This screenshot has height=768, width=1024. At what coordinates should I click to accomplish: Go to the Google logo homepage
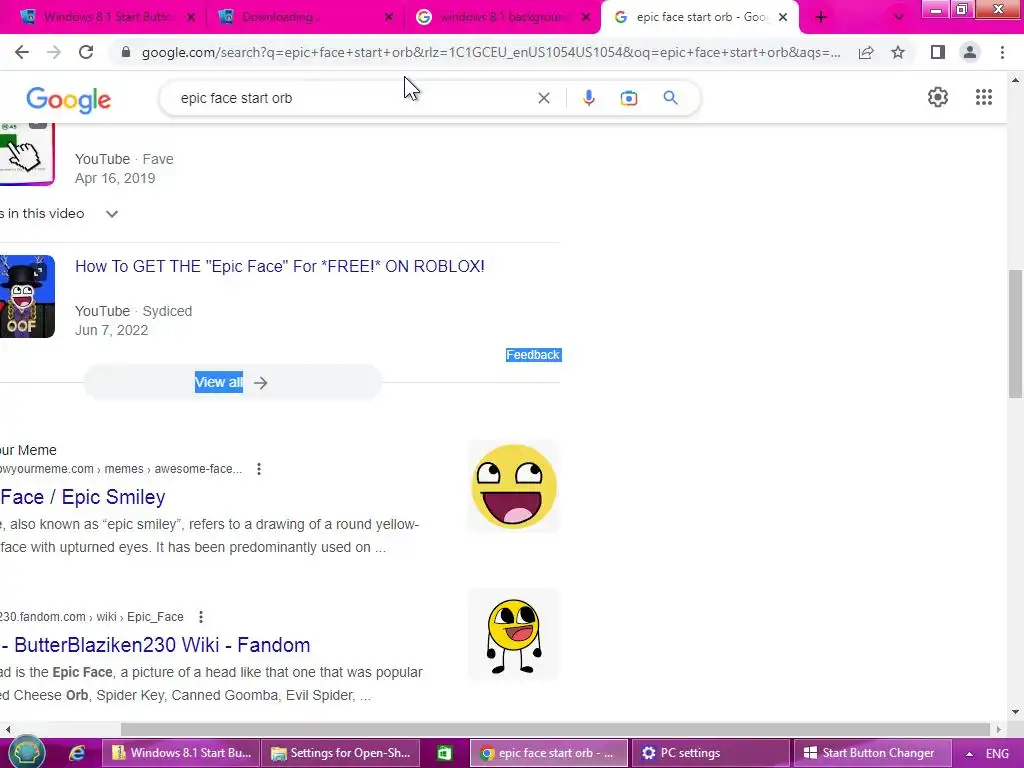[69, 99]
